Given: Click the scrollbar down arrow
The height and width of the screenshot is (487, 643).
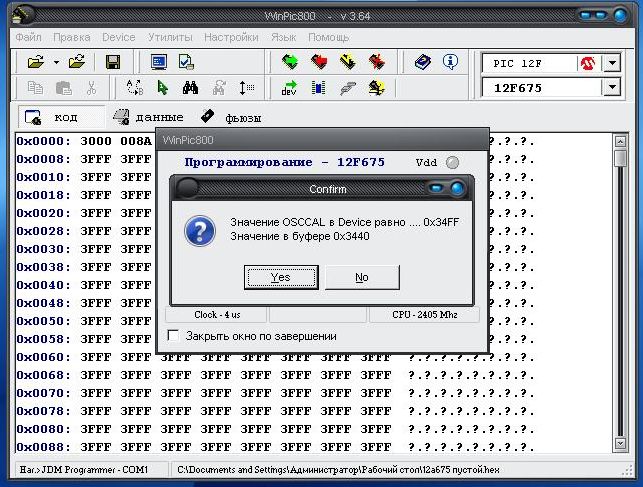Looking at the screenshot, I should pos(620,444).
